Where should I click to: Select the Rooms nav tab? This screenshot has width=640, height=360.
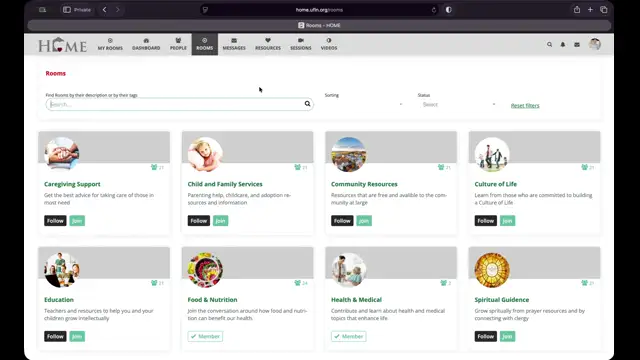204,44
